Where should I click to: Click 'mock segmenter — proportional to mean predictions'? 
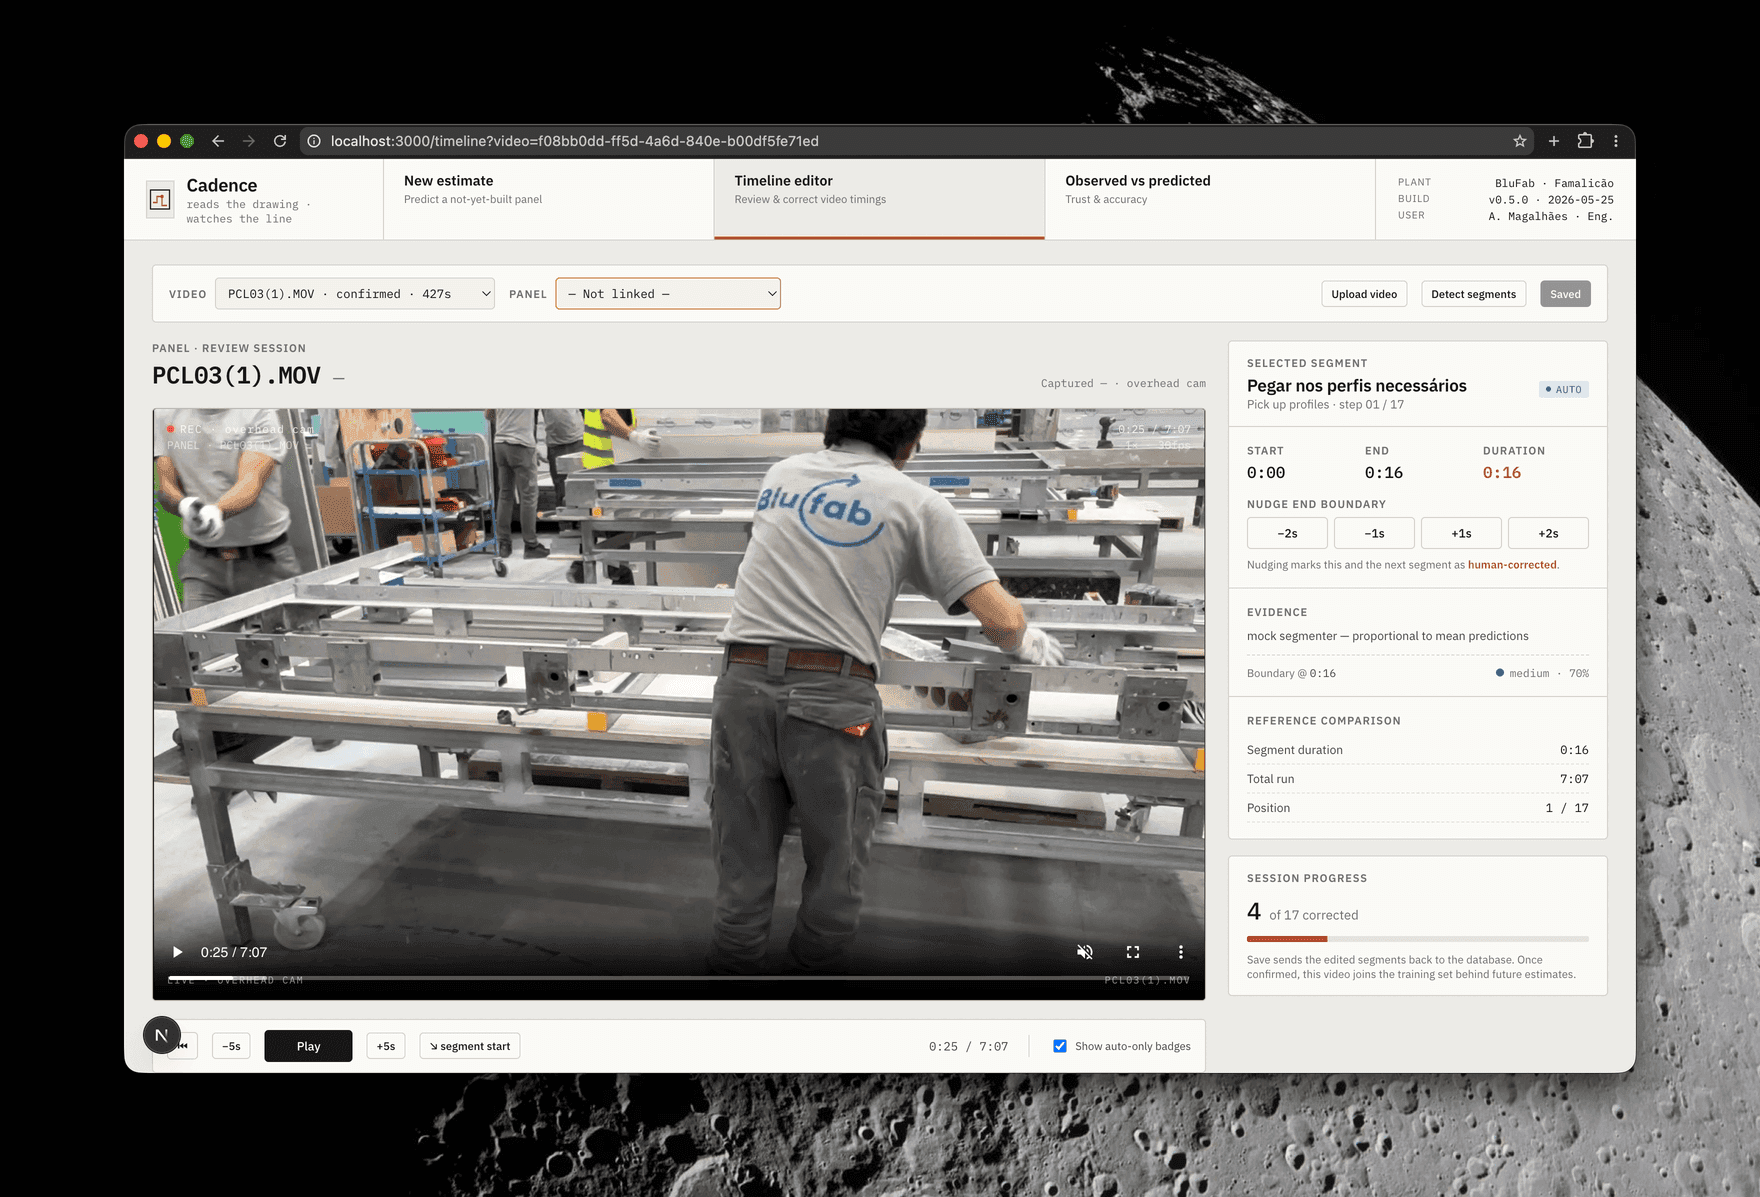point(1388,636)
